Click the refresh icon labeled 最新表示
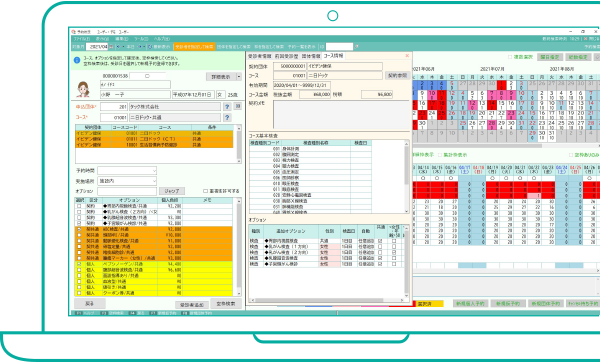Viewport: 600px width, 362px height. [150, 47]
